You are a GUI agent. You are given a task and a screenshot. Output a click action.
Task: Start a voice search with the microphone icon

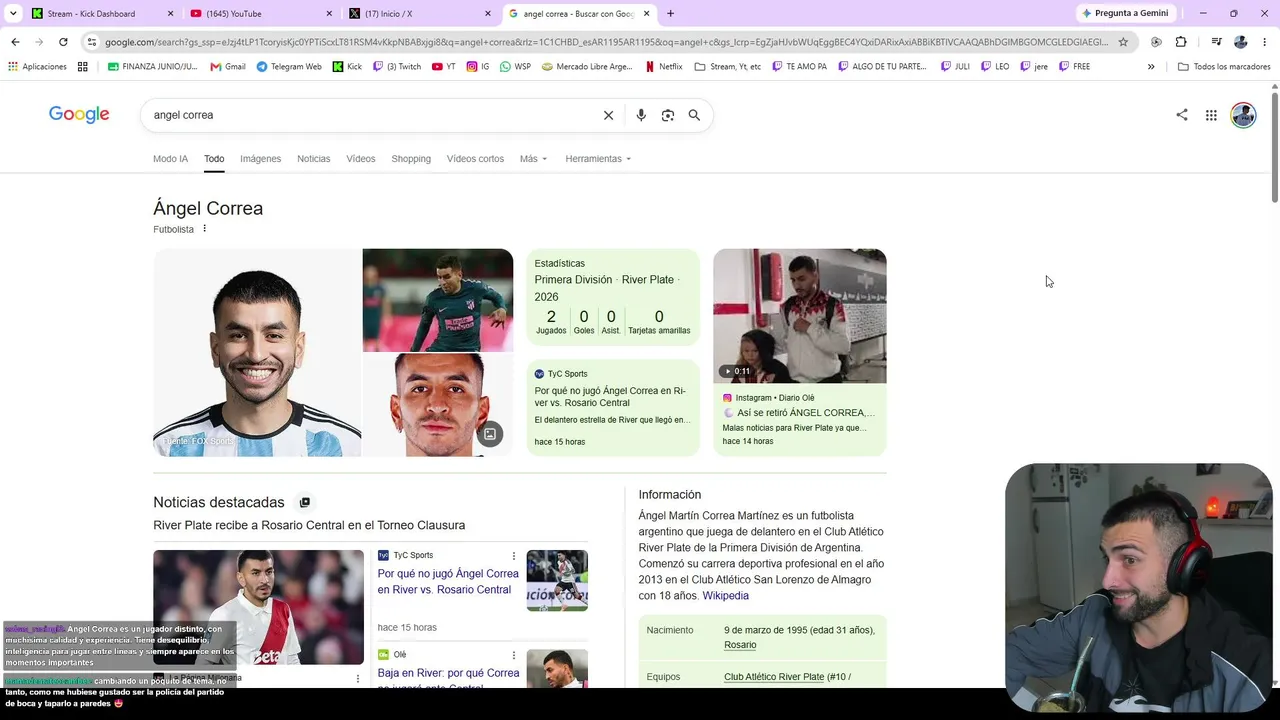click(x=641, y=115)
